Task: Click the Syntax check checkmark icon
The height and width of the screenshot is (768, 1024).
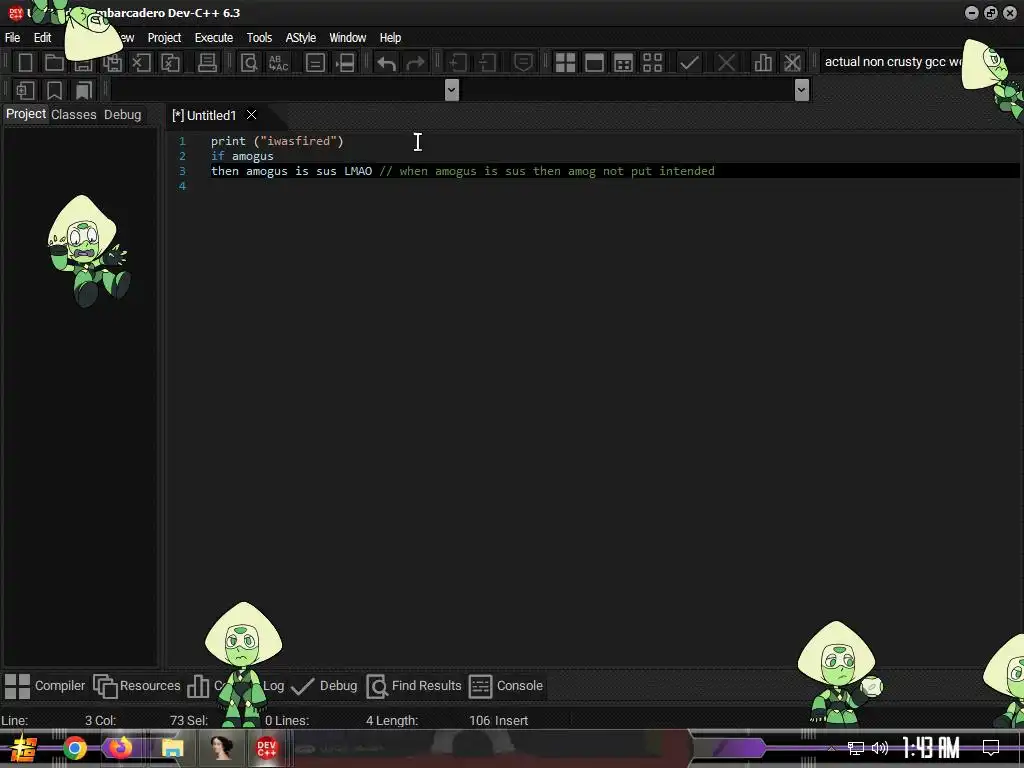Action: click(x=689, y=63)
